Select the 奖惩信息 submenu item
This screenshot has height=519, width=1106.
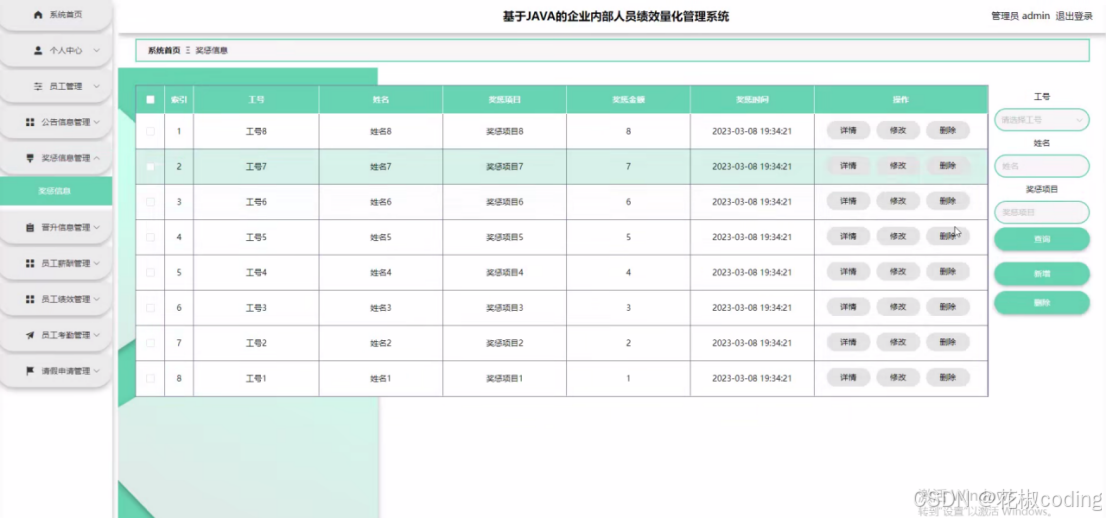point(56,191)
